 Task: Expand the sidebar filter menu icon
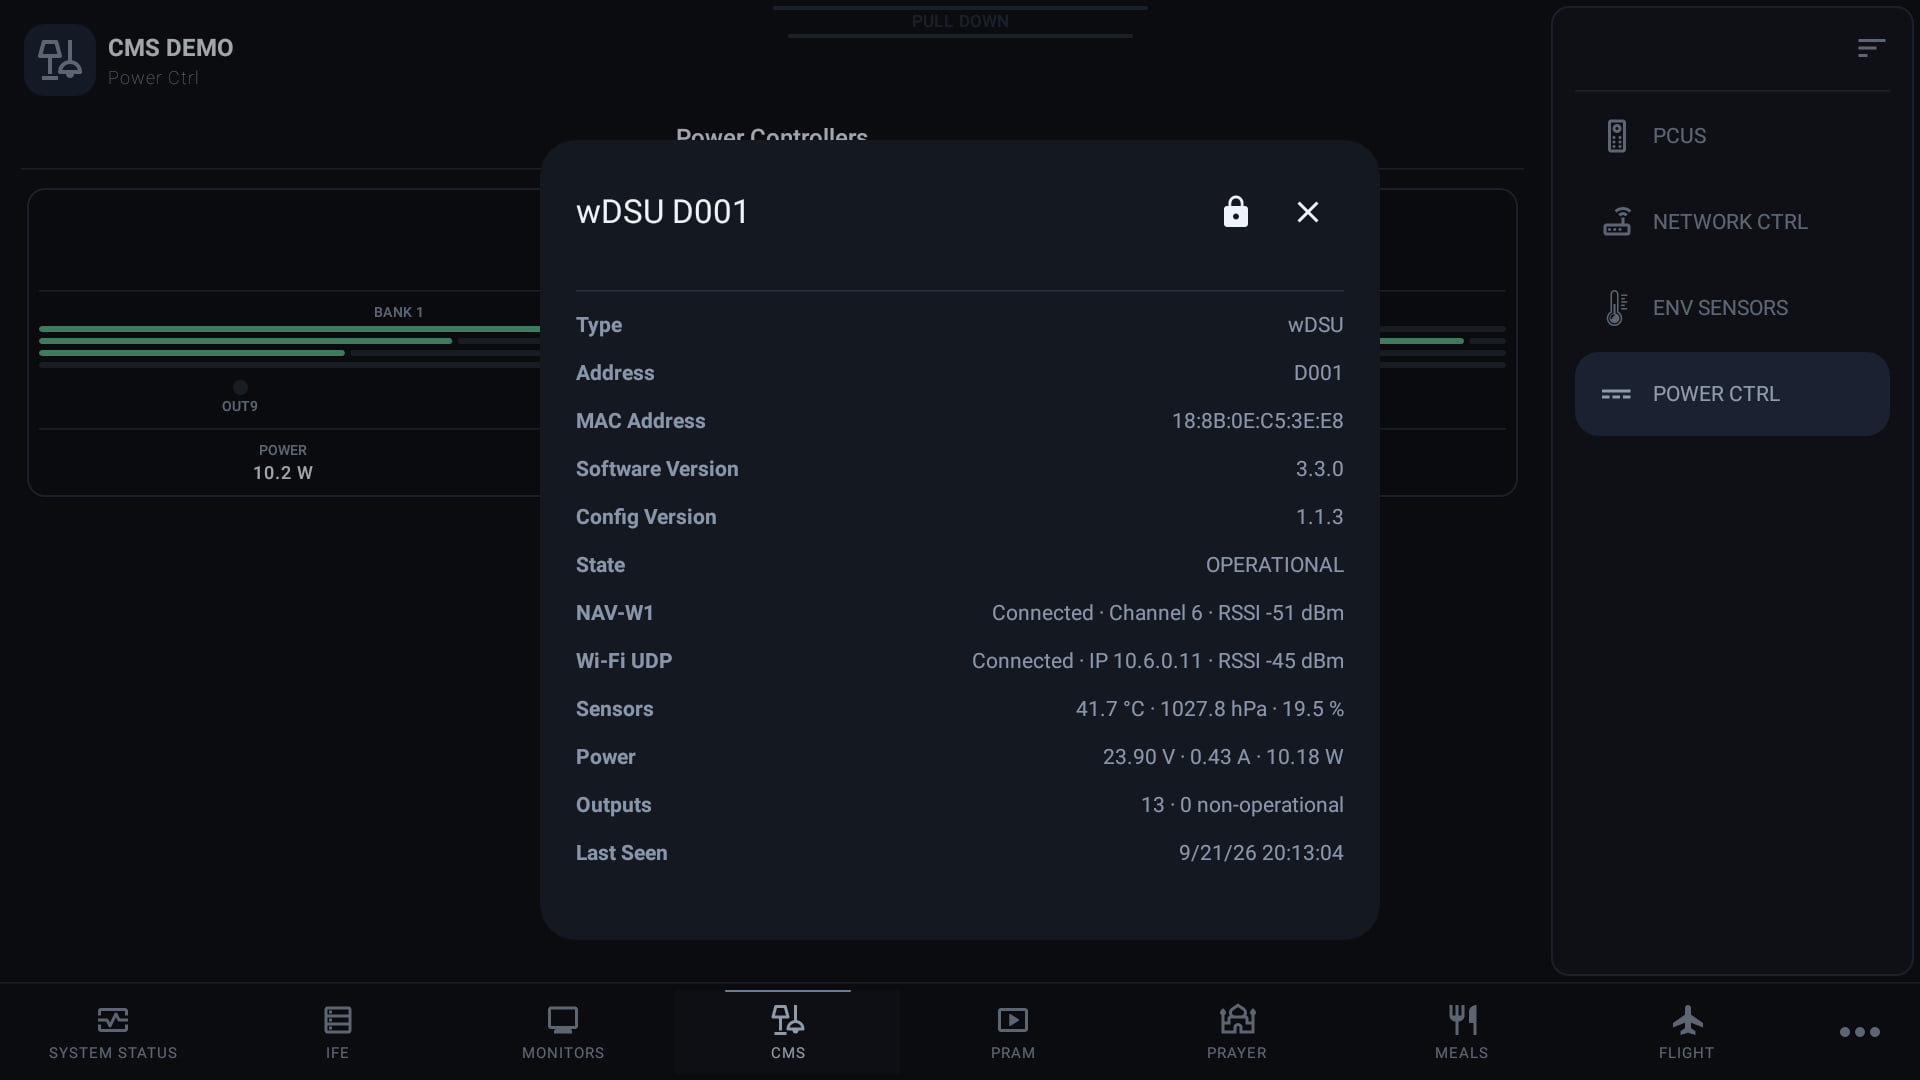click(x=1871, y=48)
